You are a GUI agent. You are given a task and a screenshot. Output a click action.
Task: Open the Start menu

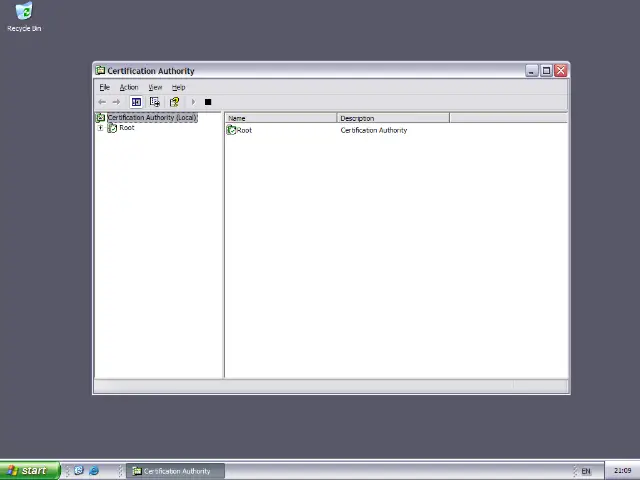point(30,471)
